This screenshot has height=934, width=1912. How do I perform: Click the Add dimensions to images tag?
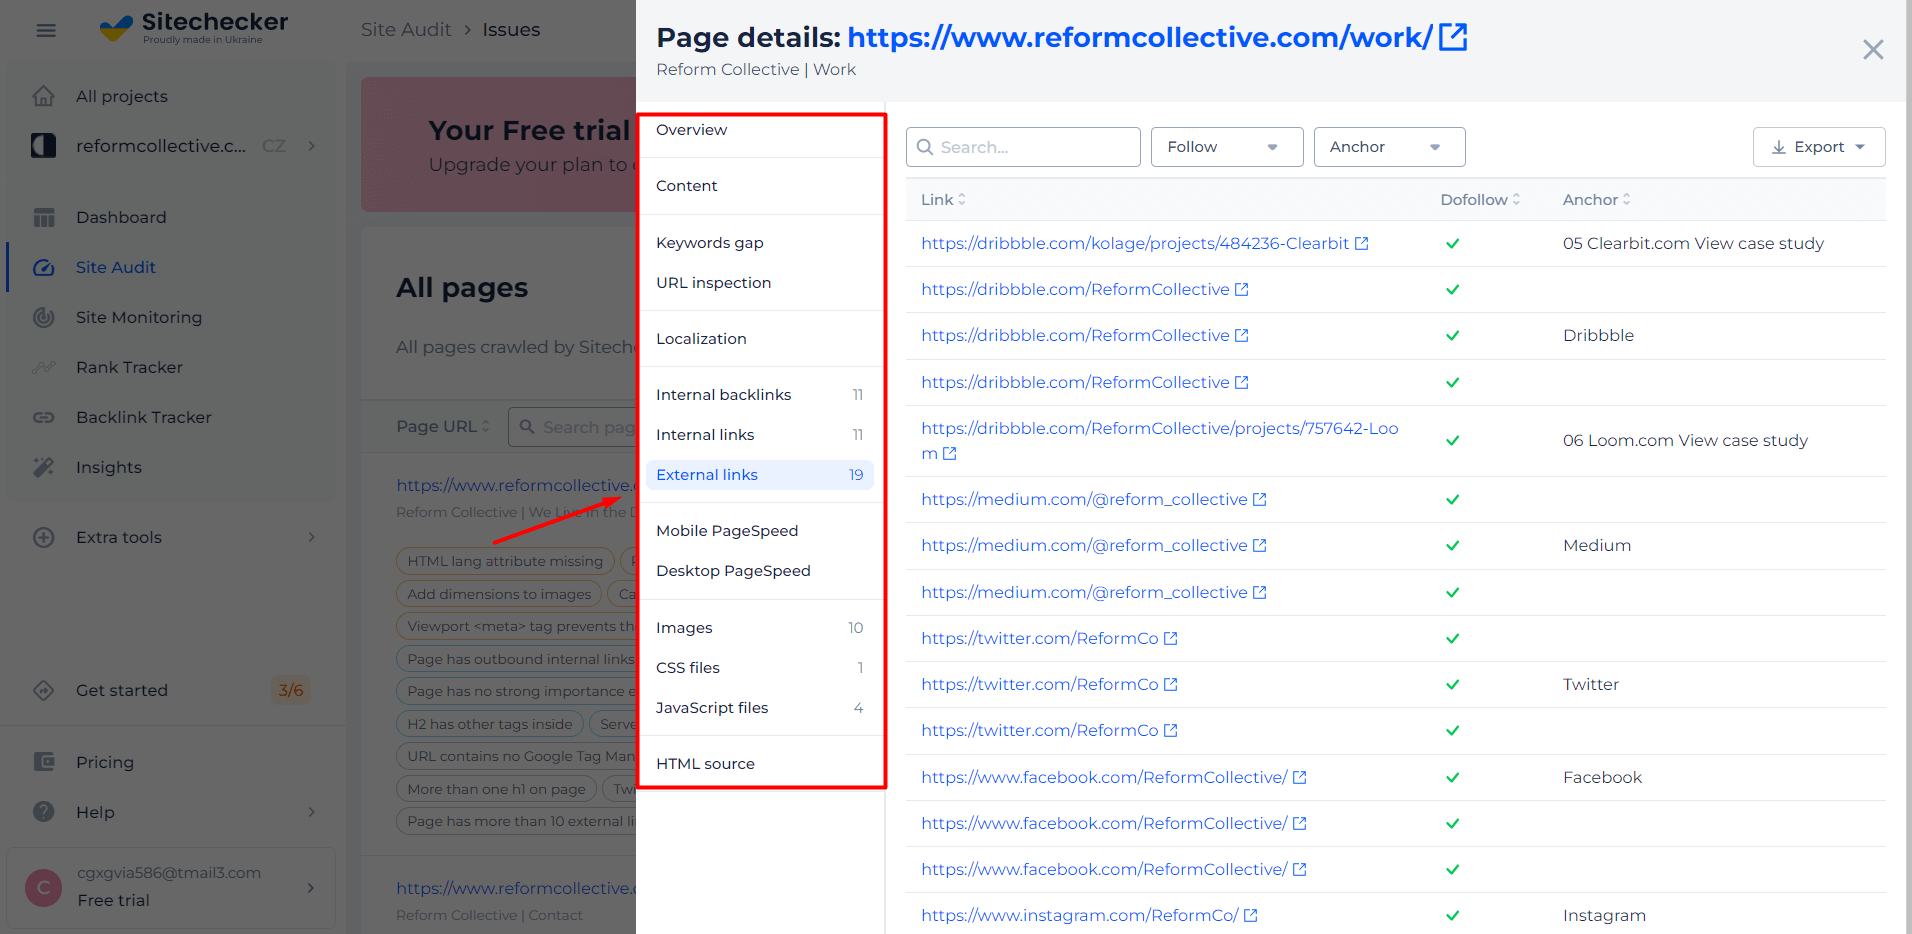pos(499,594)
